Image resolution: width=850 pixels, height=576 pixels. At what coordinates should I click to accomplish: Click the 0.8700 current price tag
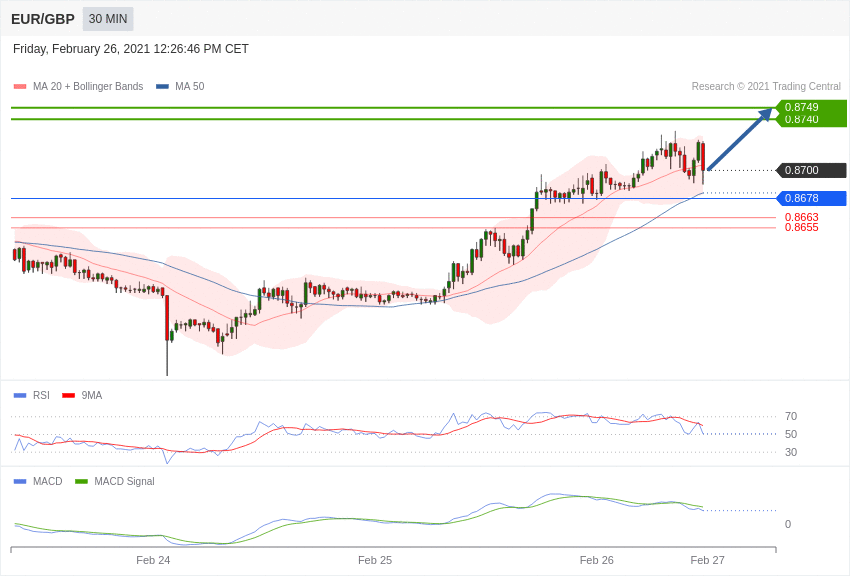(x=812, y=170)
